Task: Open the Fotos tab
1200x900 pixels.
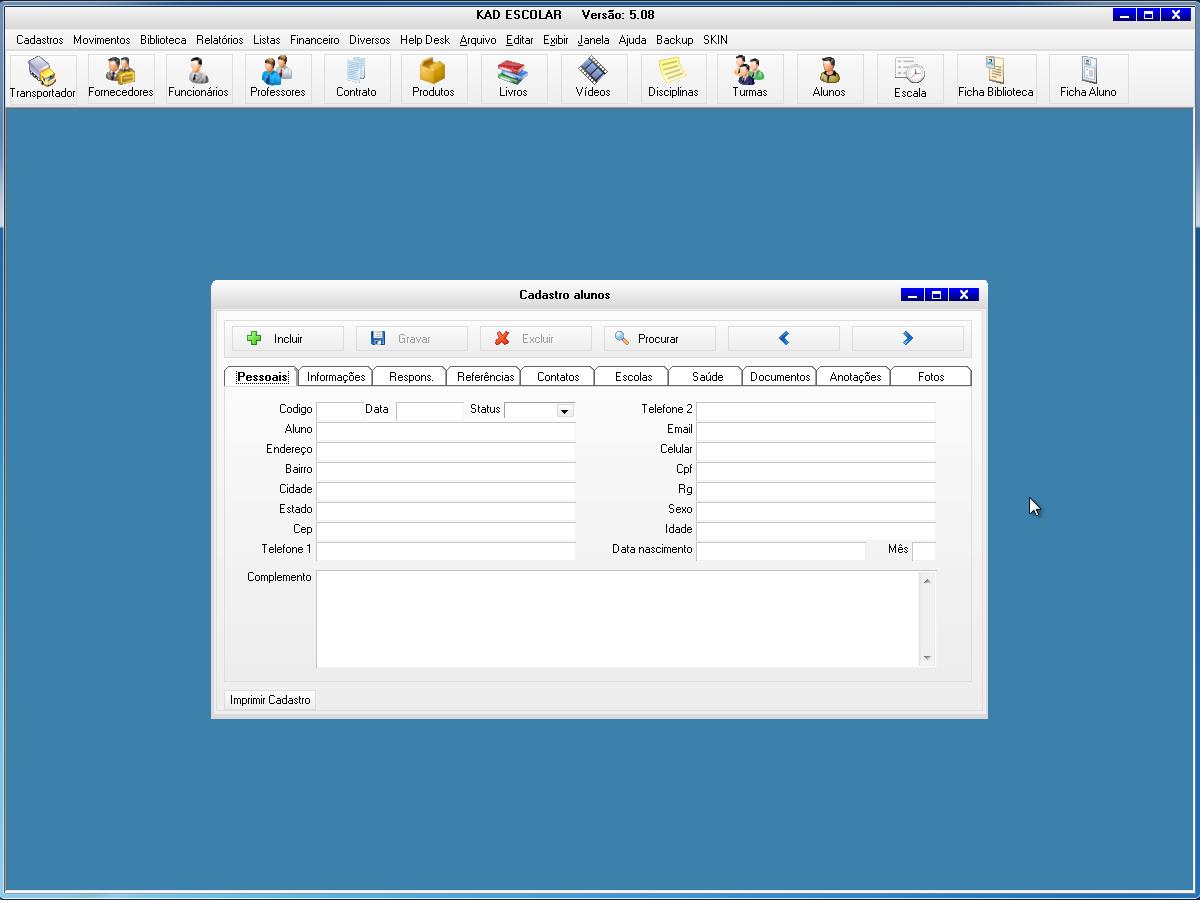Action: (x=931, y=377)
